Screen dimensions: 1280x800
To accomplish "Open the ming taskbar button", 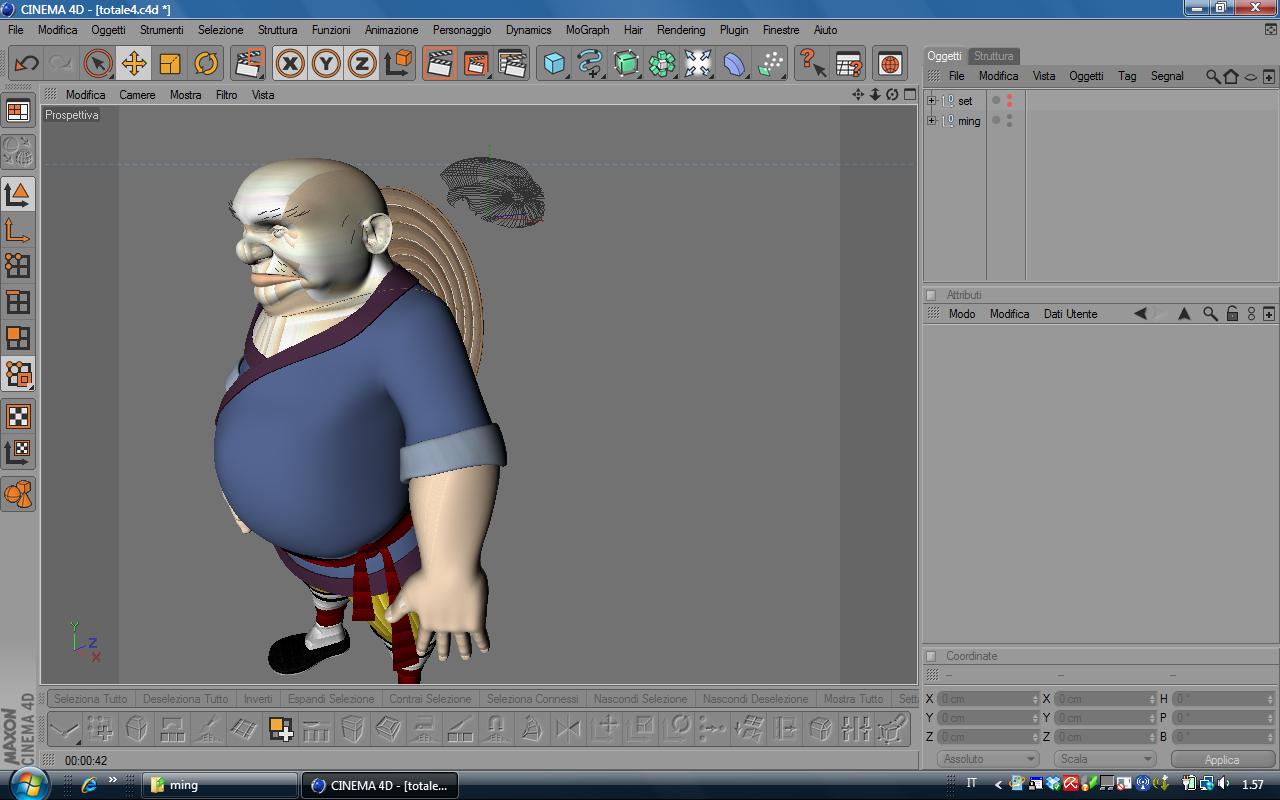I will (x=220, y=785).
